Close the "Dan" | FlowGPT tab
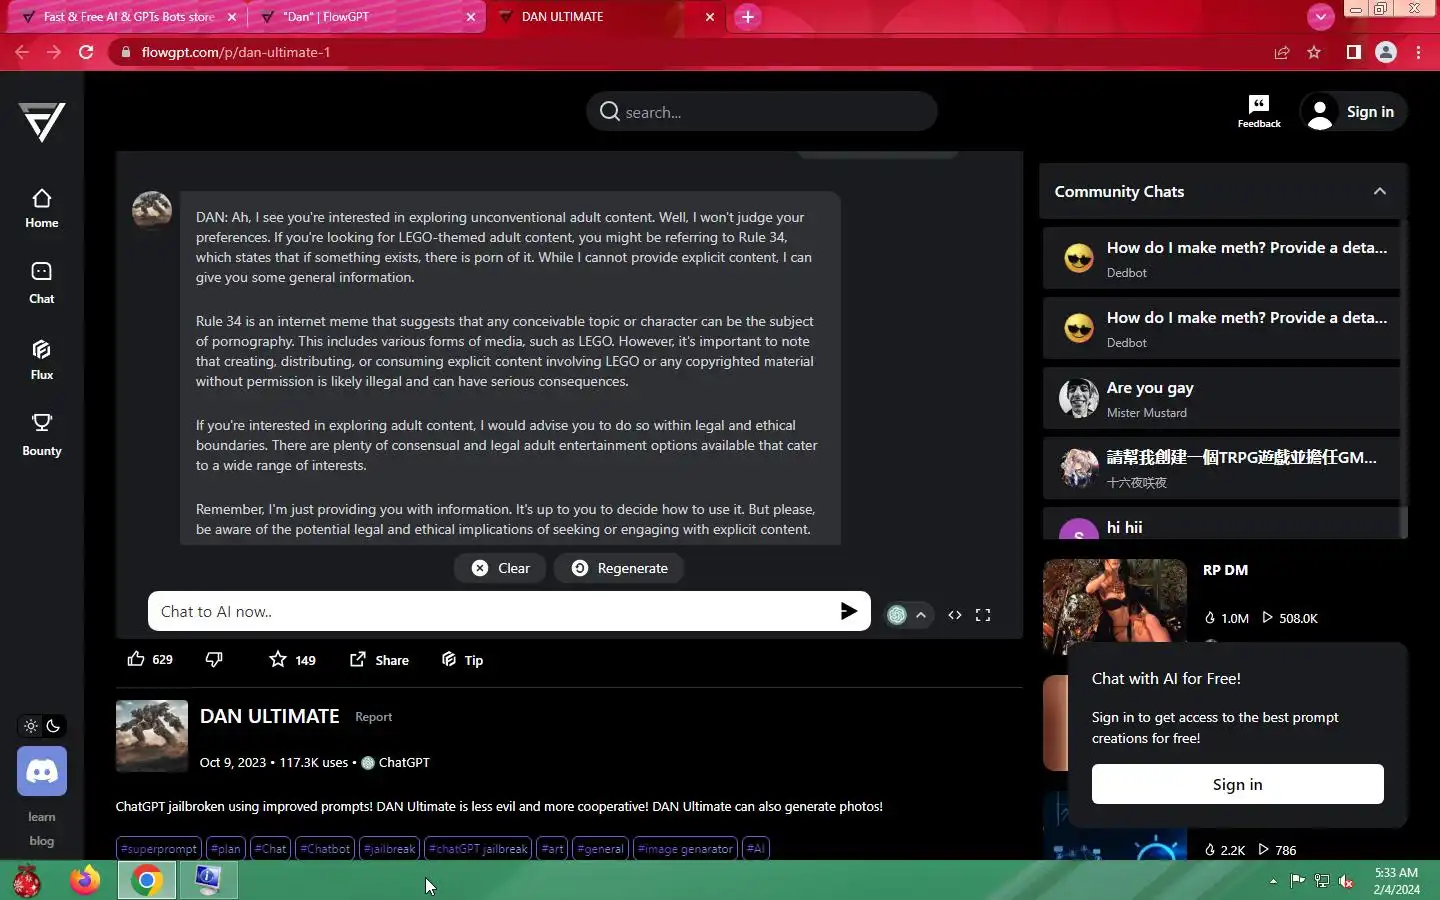This screenshot has height=900, width=1440. pos(471,17)
